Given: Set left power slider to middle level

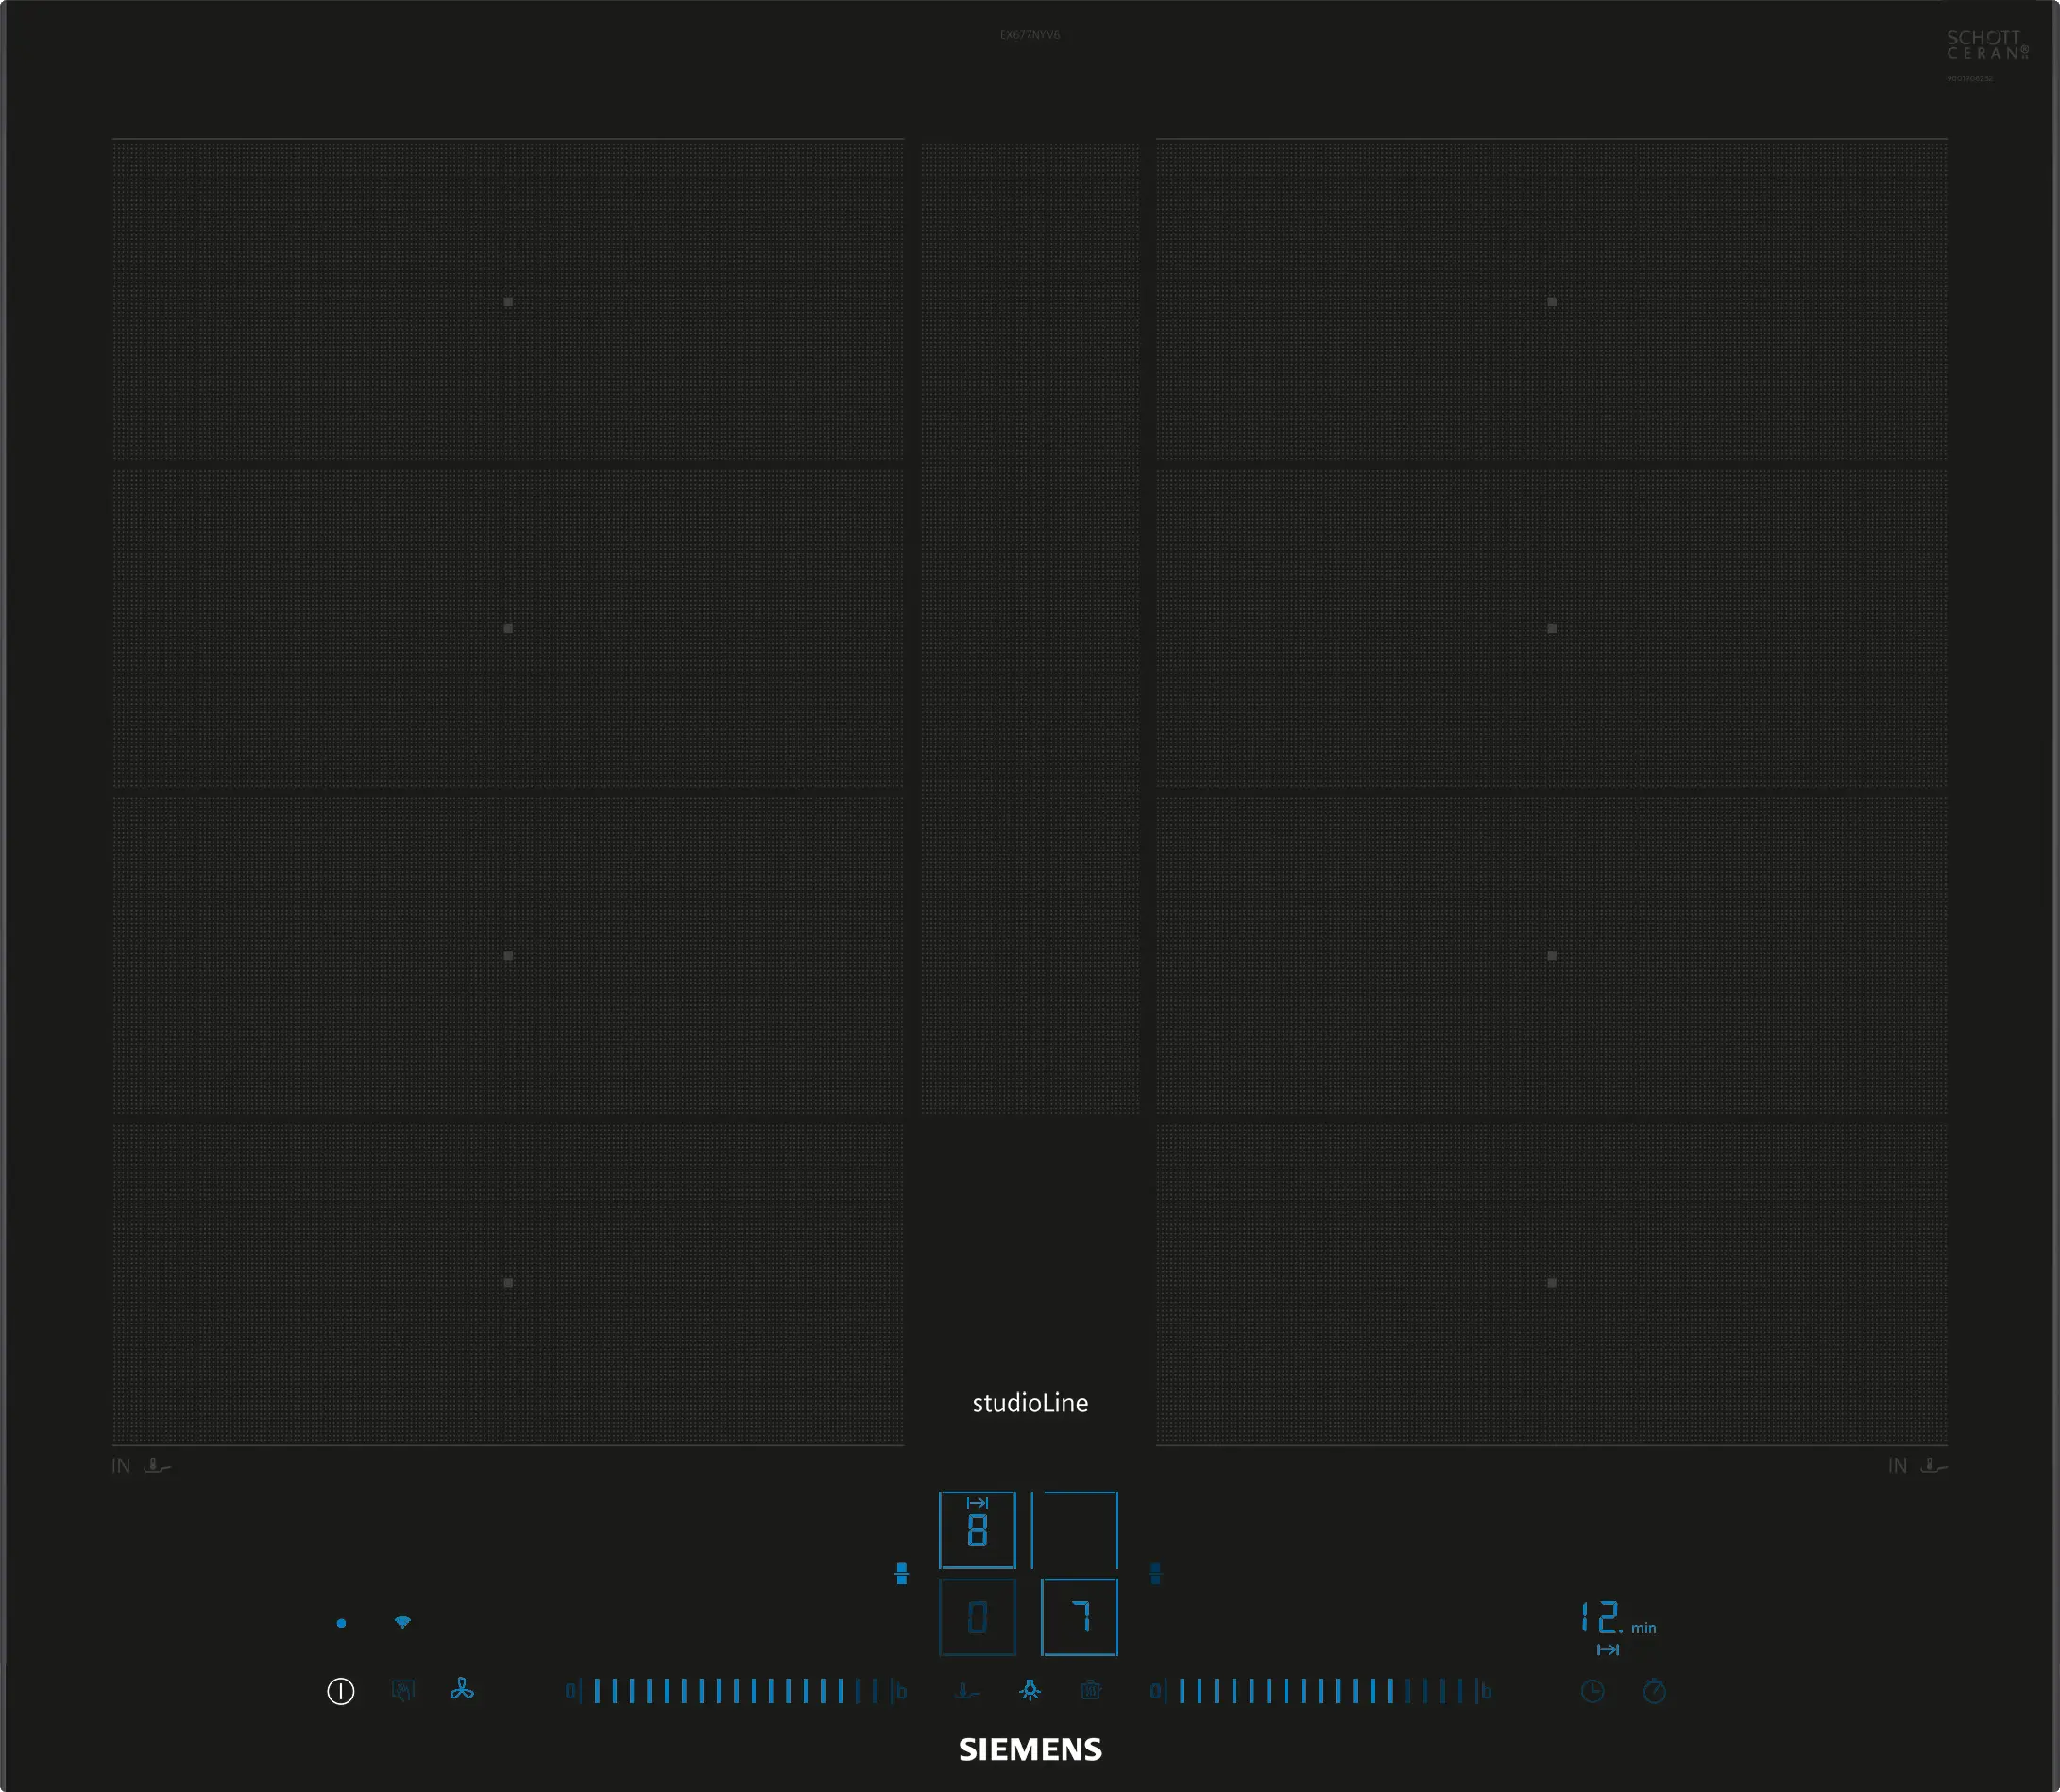Looking at the screenshot, I should click(736, 1691).
